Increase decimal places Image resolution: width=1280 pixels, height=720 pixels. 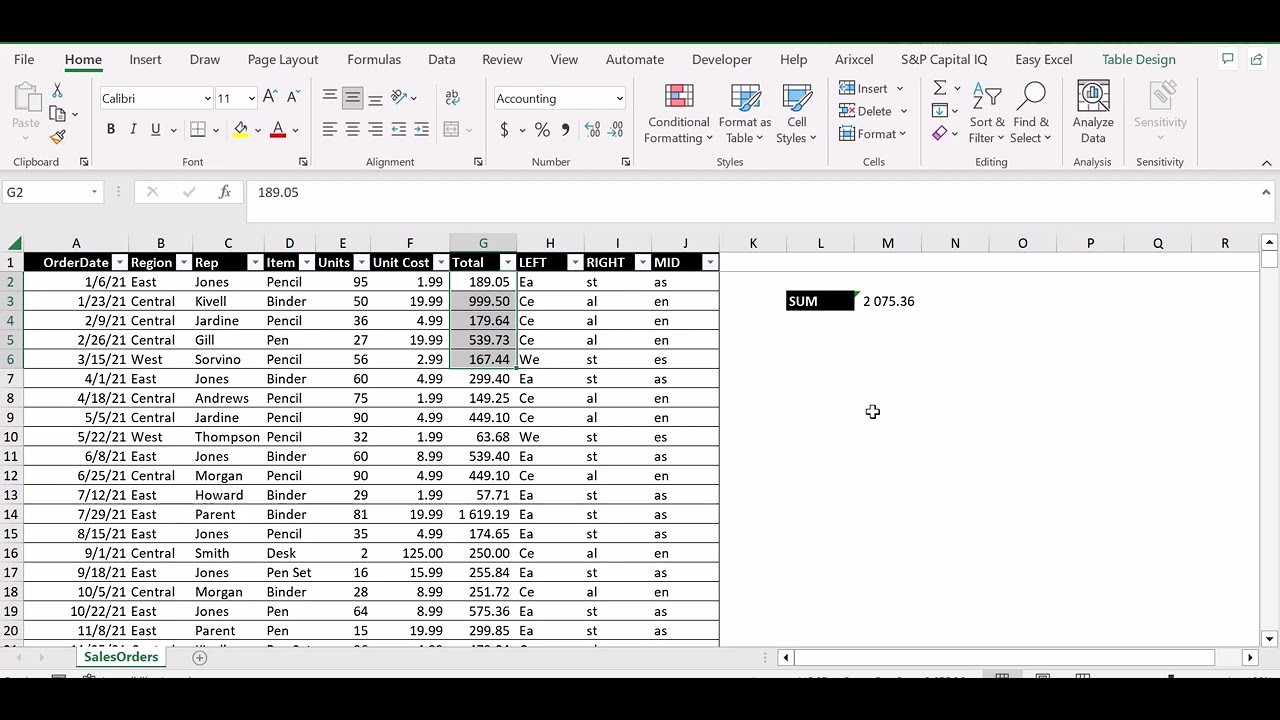(592, 129)
